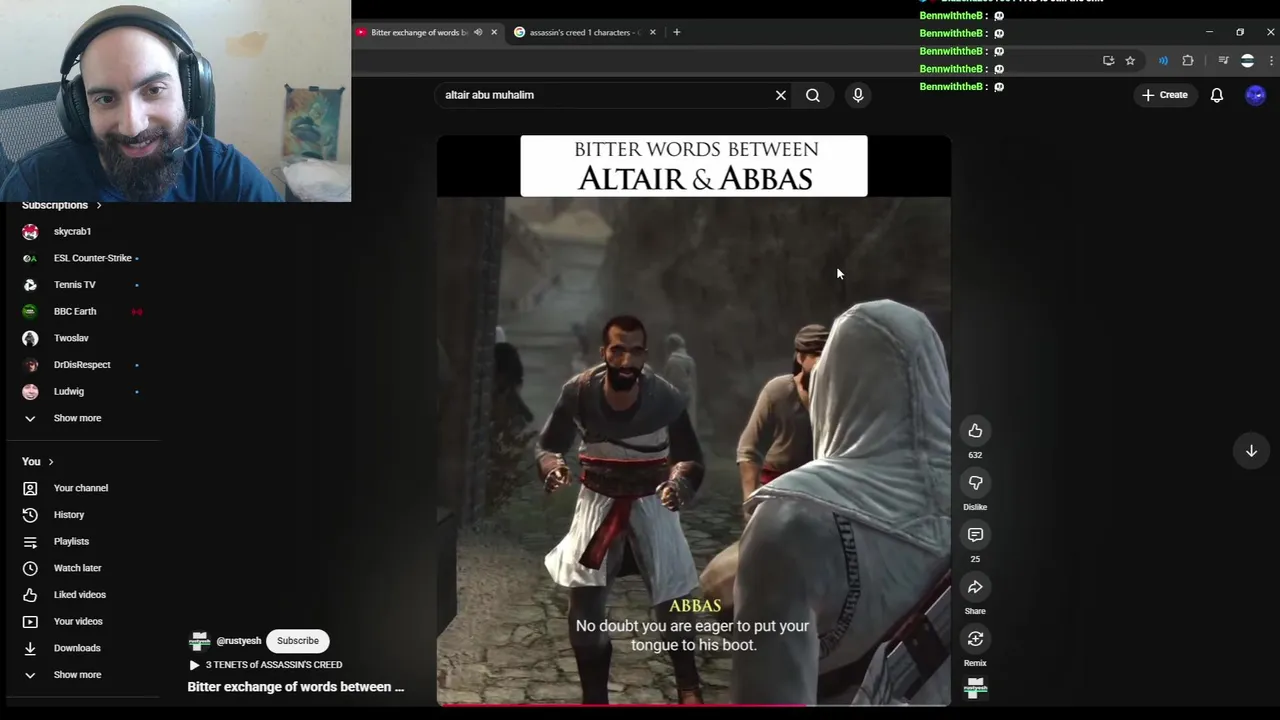Image resolution: width=1280 pixels, height=720 pixels.
Task: Open a new browser tab
Action: tap(677, 32)
